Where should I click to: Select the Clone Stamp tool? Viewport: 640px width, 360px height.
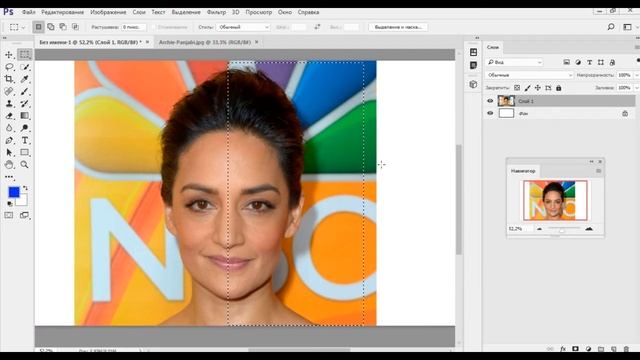coord(9,104)
